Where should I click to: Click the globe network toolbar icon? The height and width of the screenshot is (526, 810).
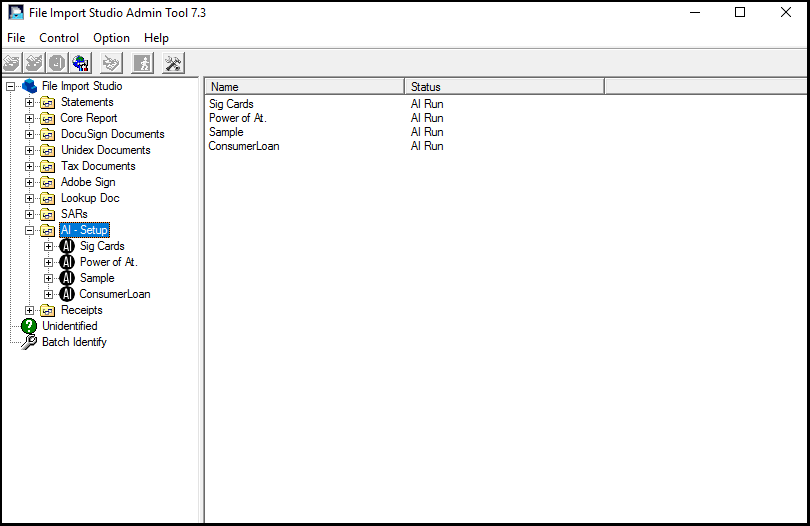coord(81,63)
